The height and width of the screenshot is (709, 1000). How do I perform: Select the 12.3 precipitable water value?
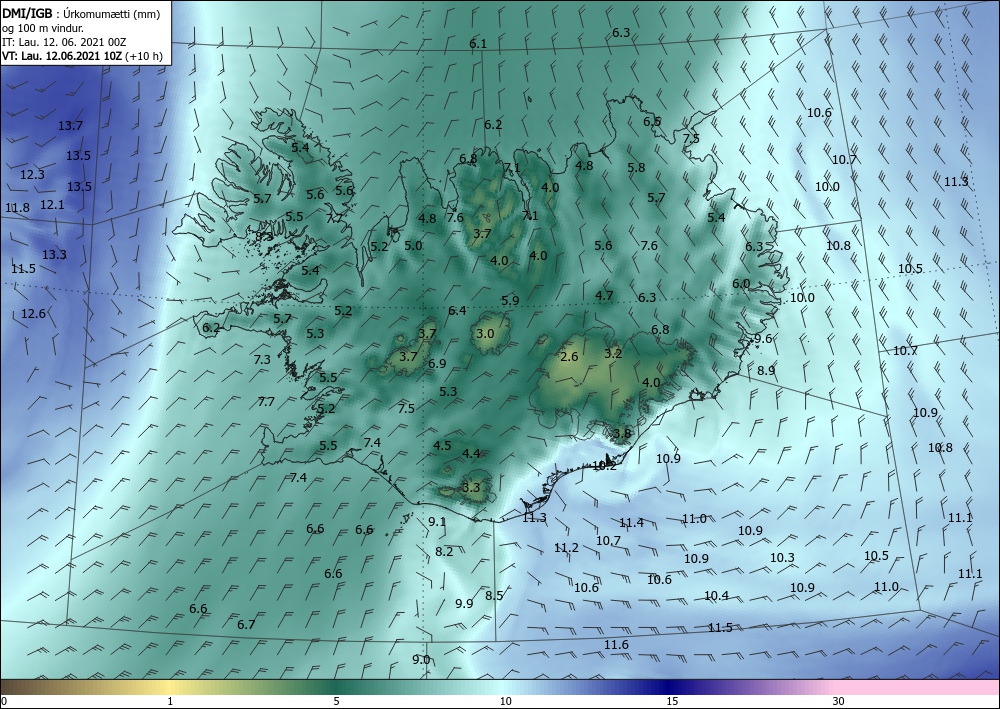[33, 175]
